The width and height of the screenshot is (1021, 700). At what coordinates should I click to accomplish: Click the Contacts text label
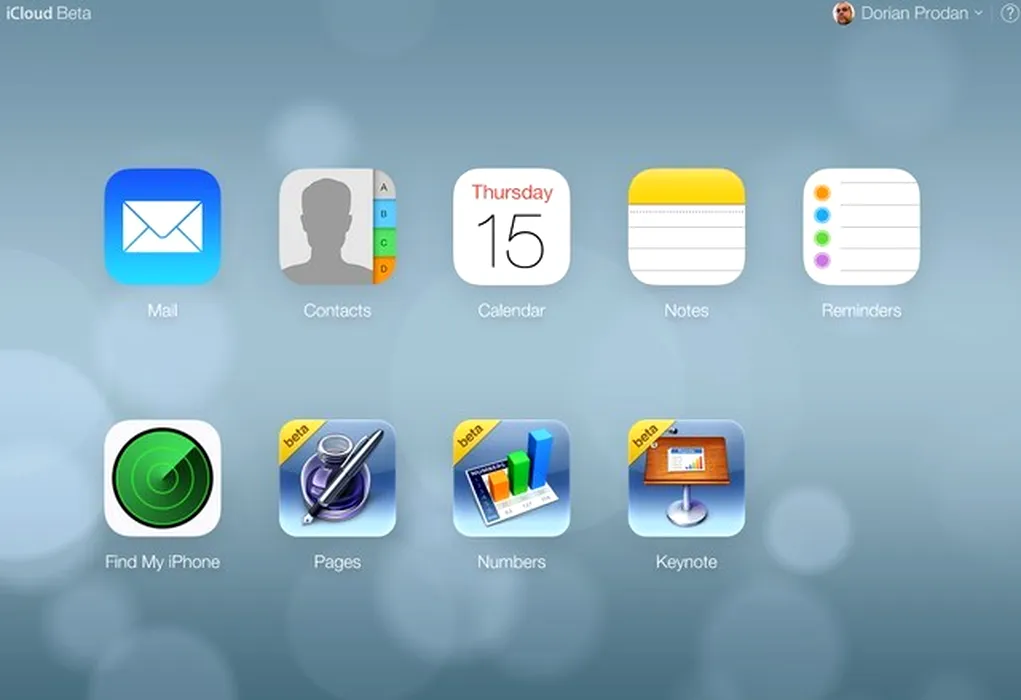click(337, 311)
